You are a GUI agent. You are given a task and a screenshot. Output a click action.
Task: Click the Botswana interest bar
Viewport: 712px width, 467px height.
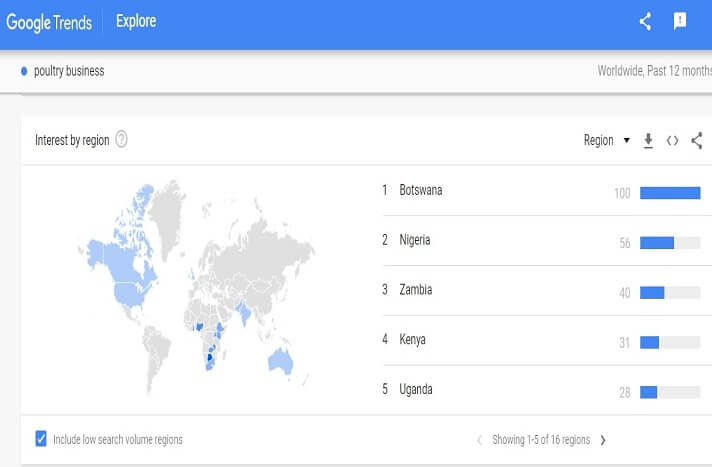670,192
